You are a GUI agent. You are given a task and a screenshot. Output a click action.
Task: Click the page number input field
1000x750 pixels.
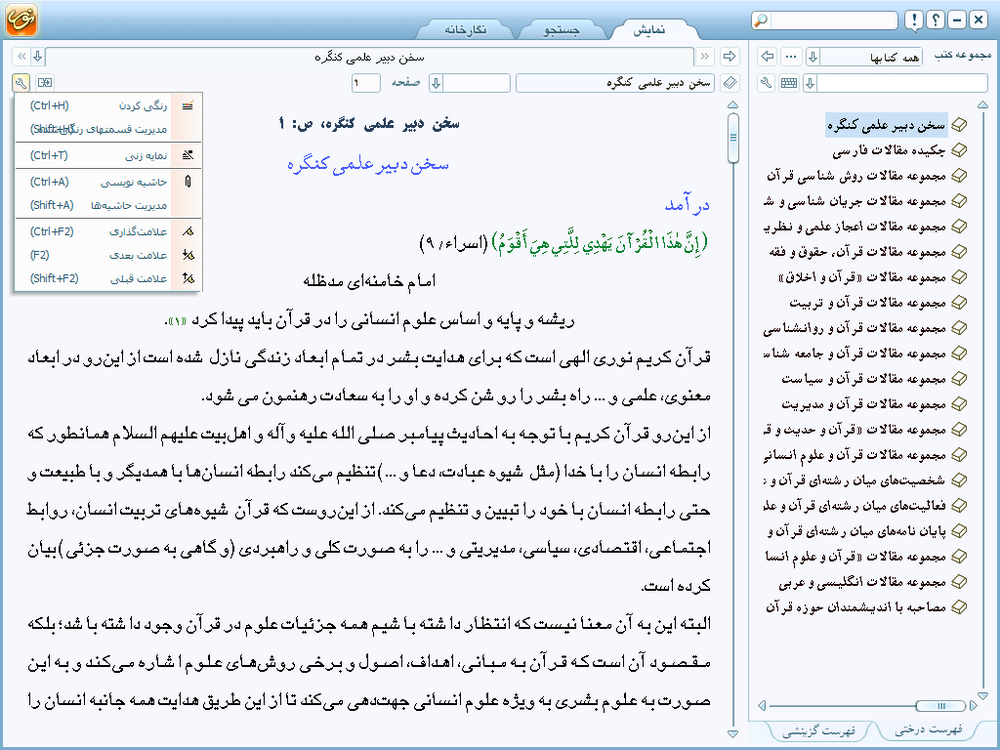click(366, 83)
